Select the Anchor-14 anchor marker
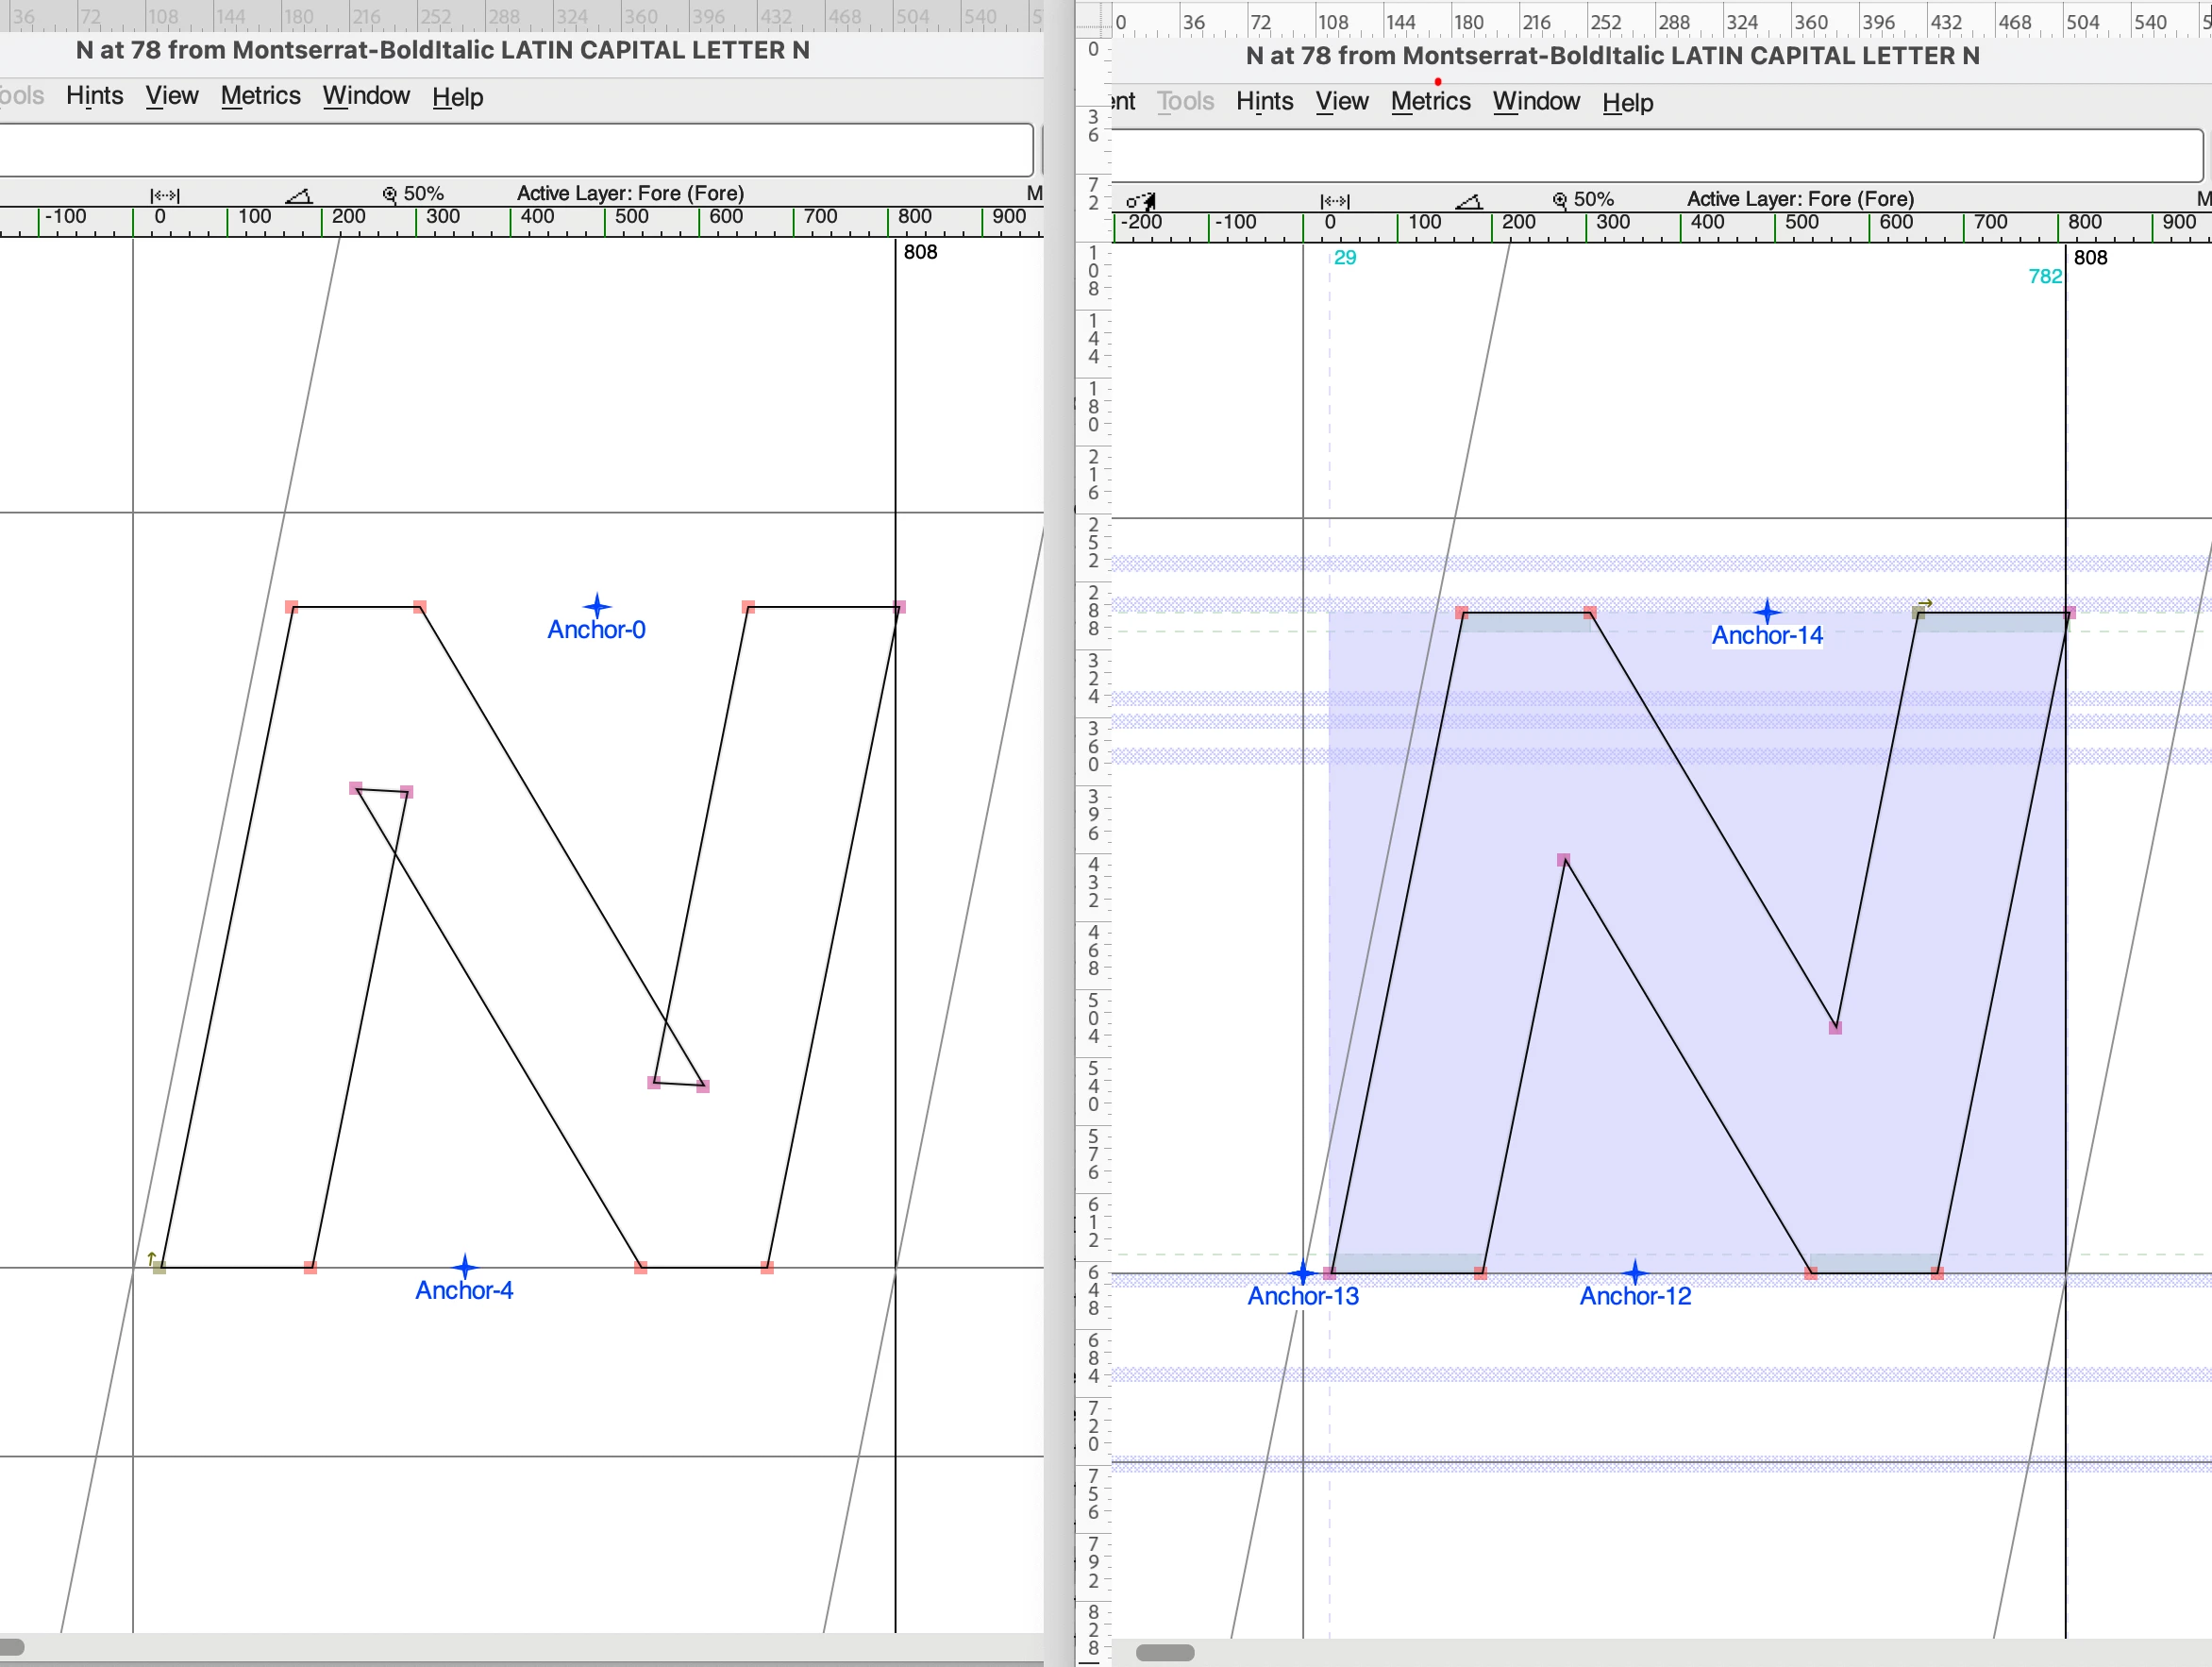 pyautogui.click(x=1767, y=611)
